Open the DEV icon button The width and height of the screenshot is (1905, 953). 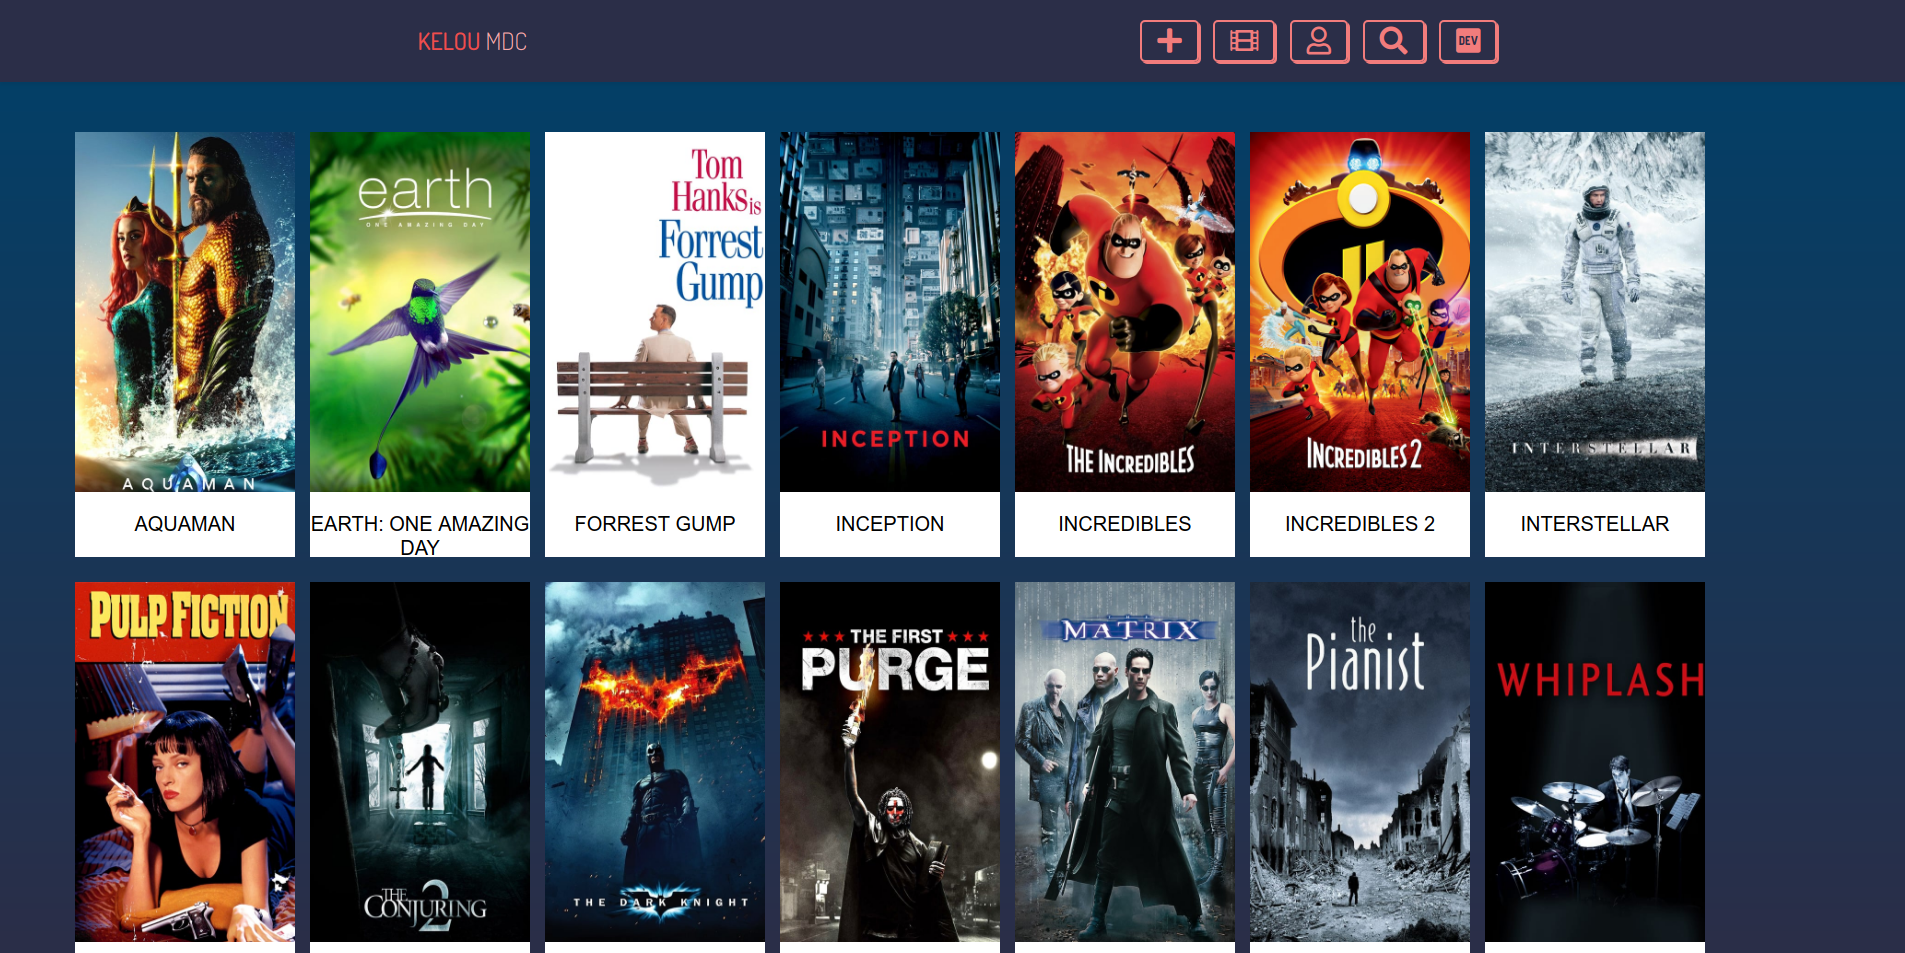click(x=1468, y=42)
